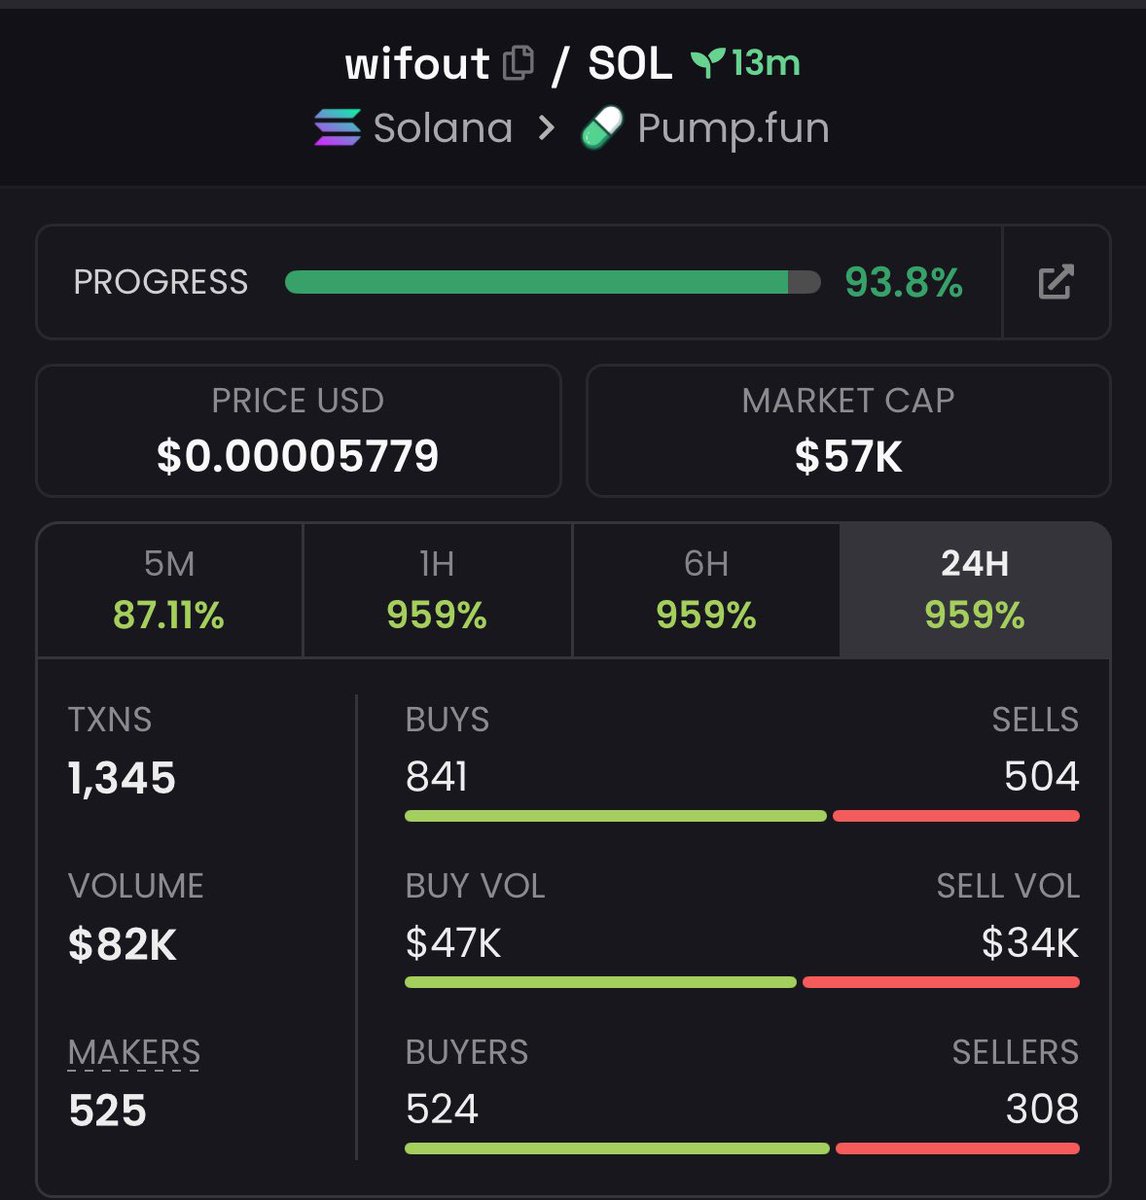Select the 5M timeframe tab
The width and height of the screenshot is (1146, 1200).
(x=169, y=590)
